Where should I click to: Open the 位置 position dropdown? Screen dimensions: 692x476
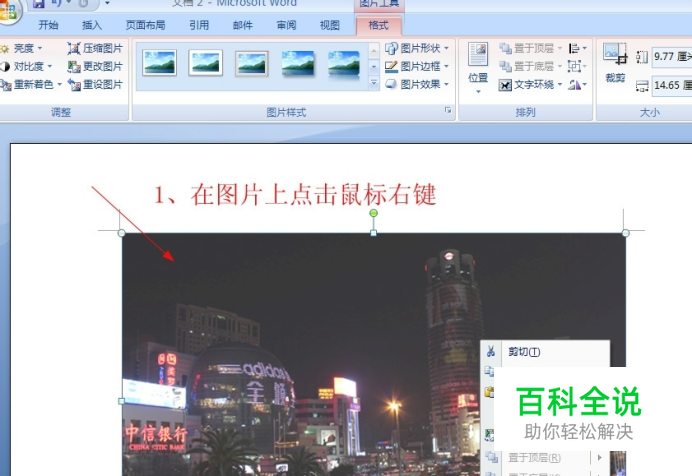pos(478,68)
